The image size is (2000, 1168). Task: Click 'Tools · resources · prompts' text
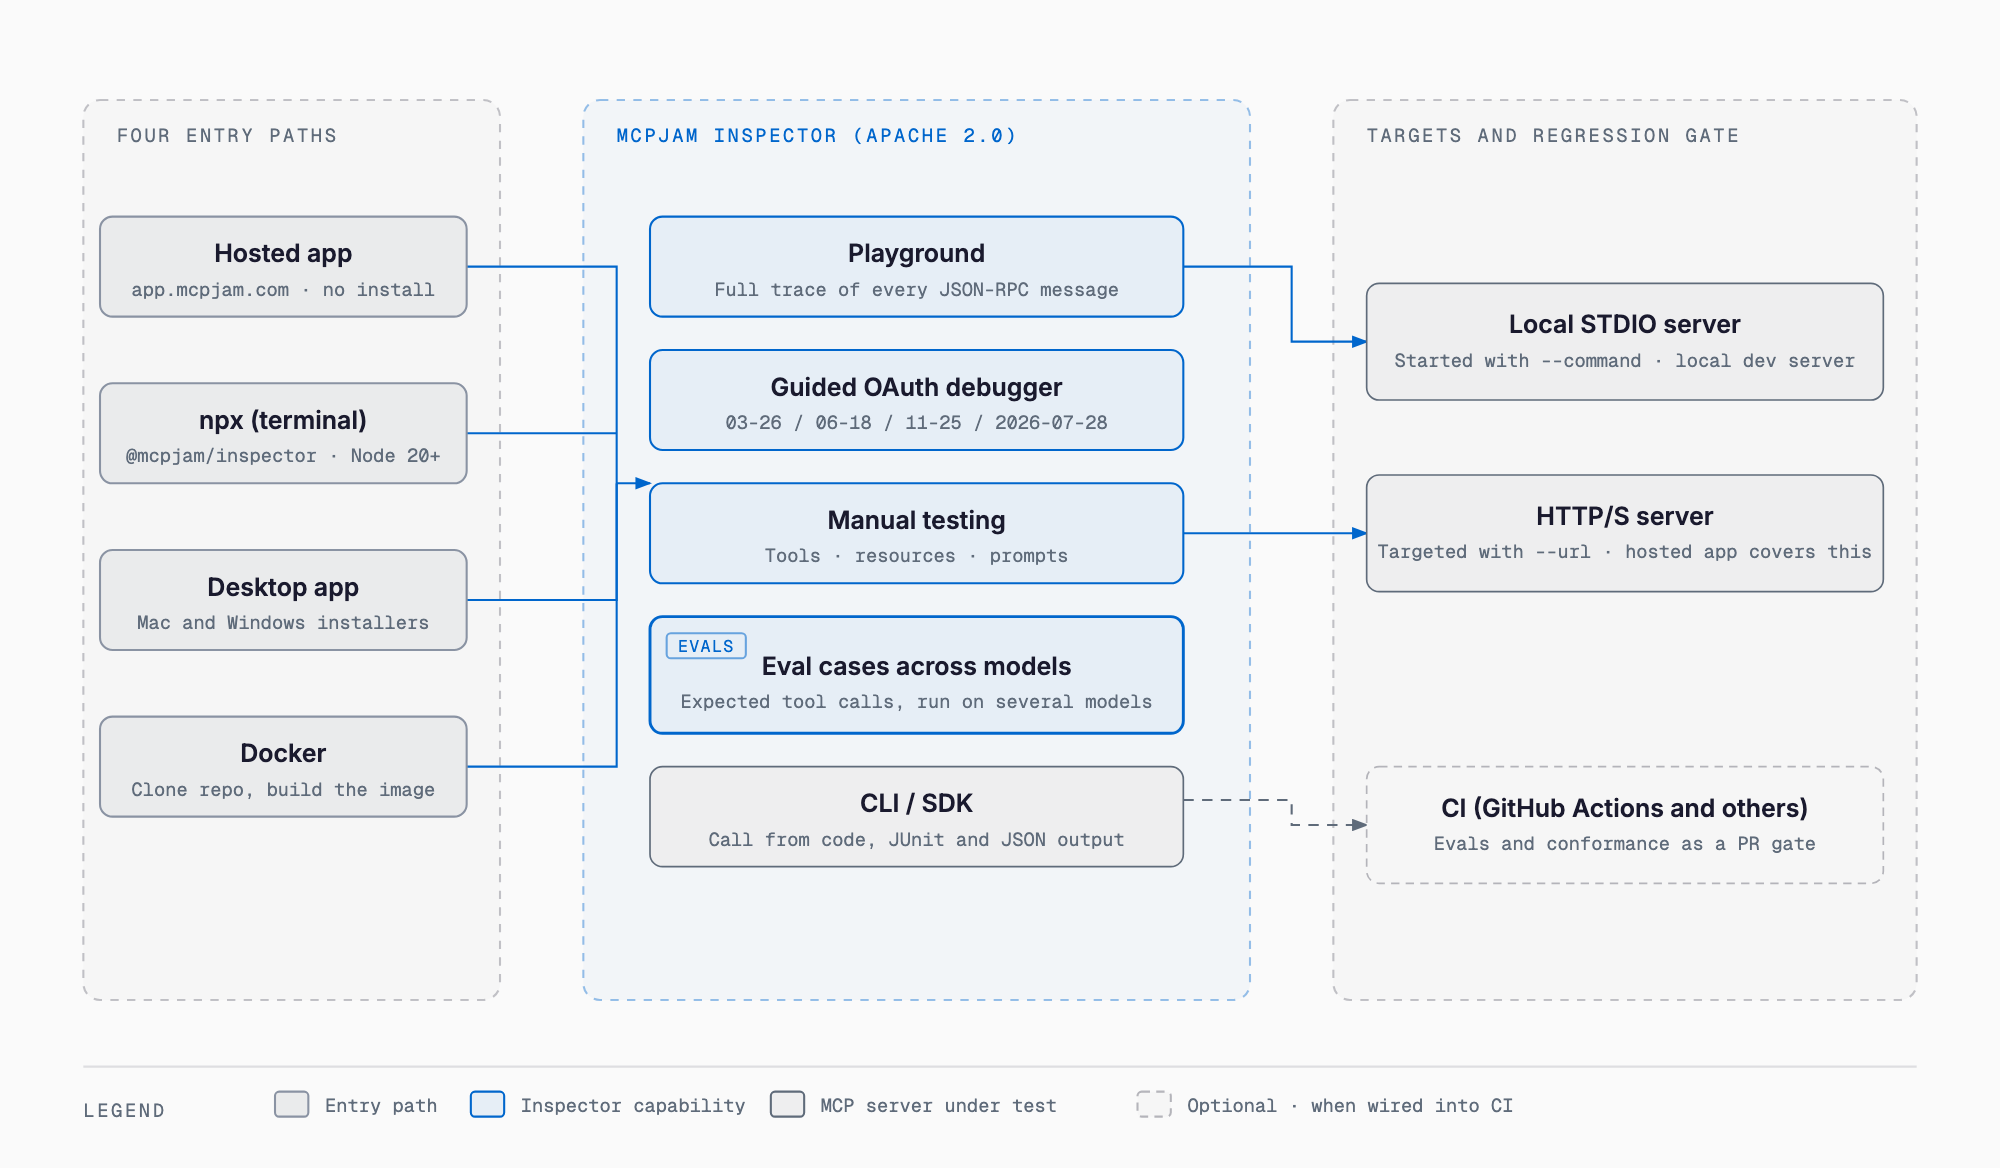916,556
